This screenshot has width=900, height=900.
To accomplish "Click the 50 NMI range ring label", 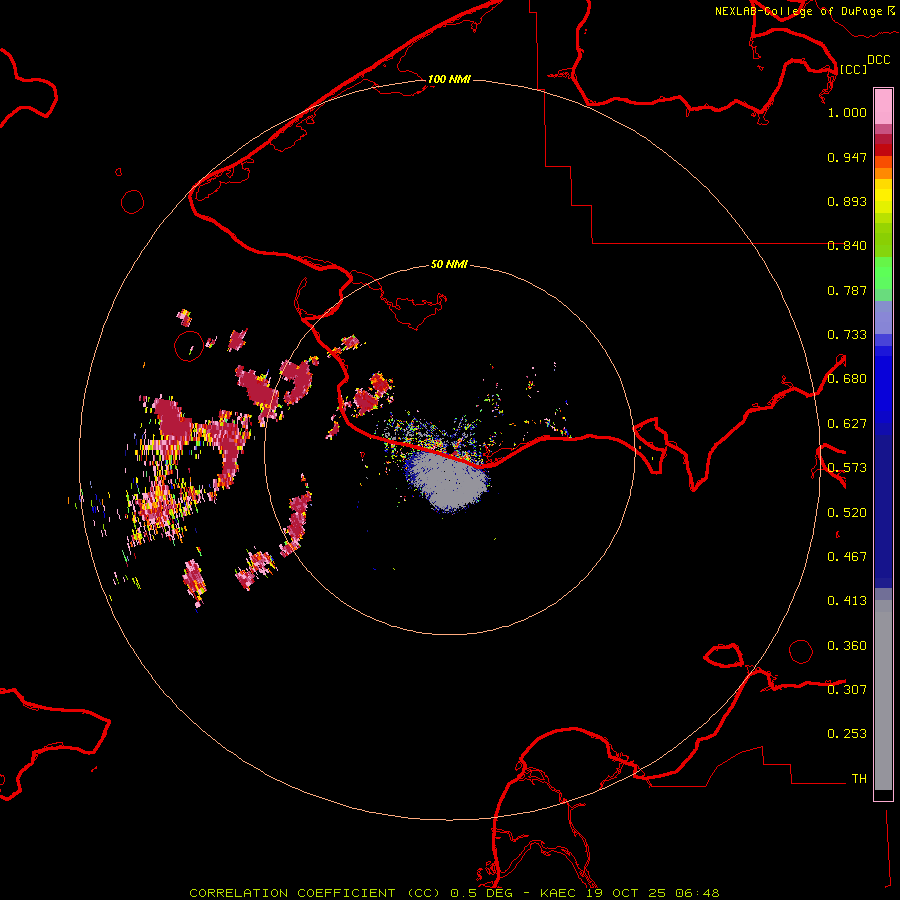I will (x=449, y=264).
